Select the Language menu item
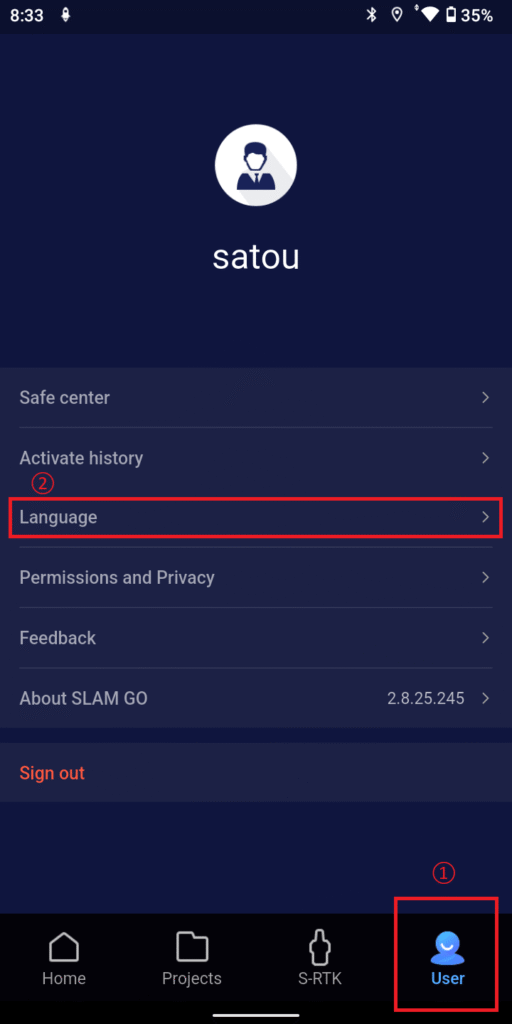This screenshot has width=512, height=1024. click(256, 518)
